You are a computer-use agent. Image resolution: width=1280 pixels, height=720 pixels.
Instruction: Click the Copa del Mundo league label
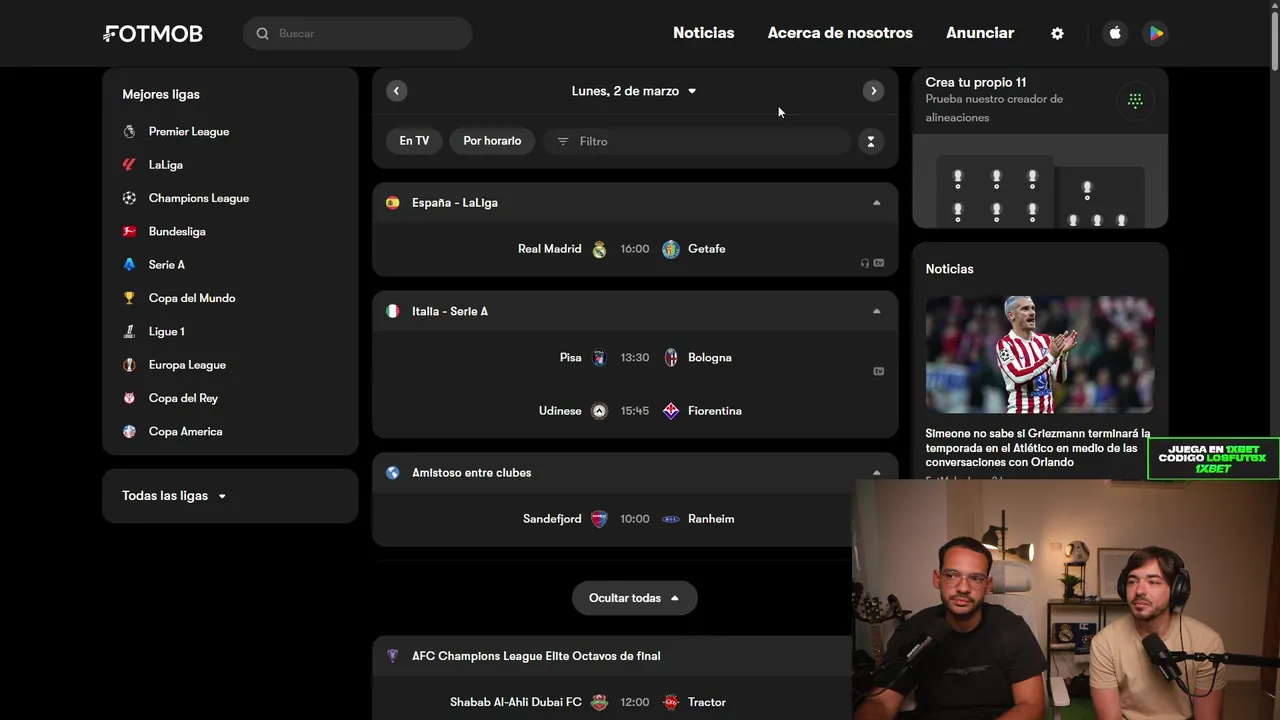192,298
